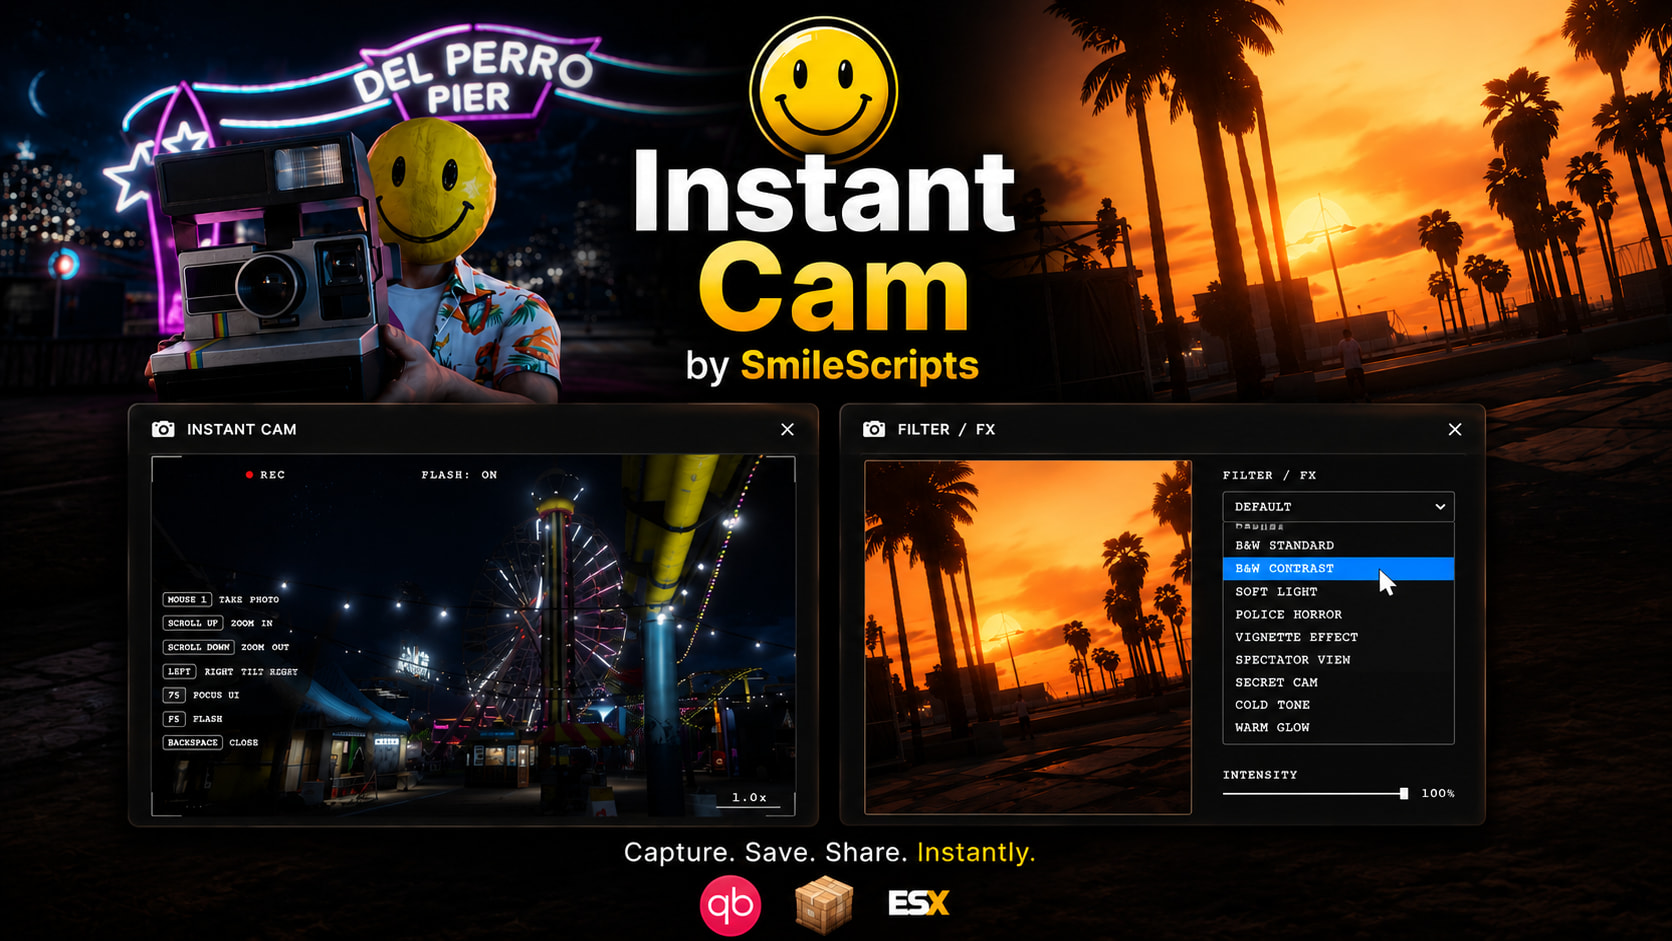Select the SOFT LIGHT filter

click(1338, 591)
